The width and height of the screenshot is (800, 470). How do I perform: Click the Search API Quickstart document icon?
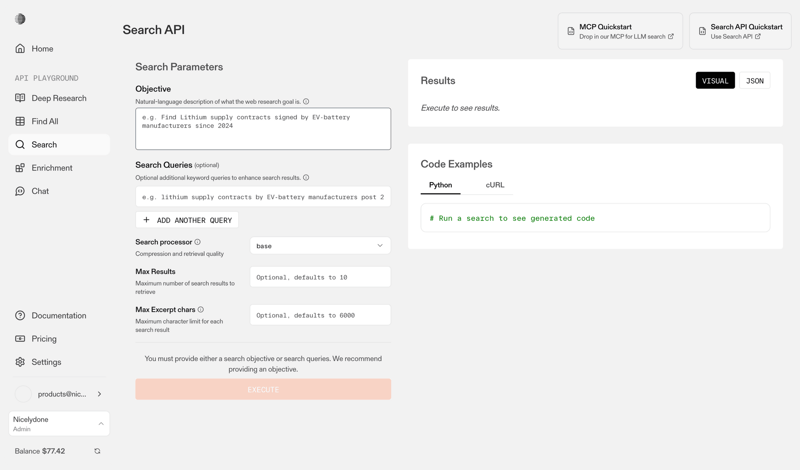point(702,31)
